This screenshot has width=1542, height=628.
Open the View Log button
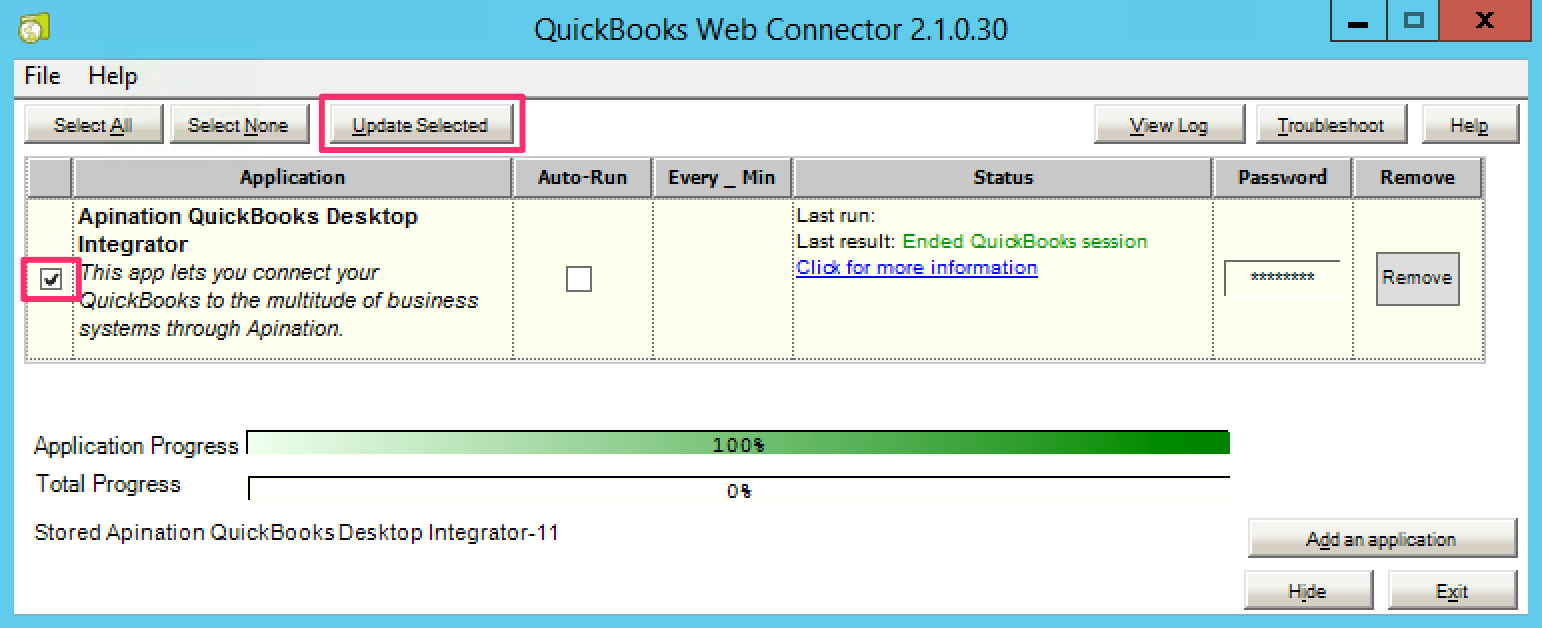1169,125
